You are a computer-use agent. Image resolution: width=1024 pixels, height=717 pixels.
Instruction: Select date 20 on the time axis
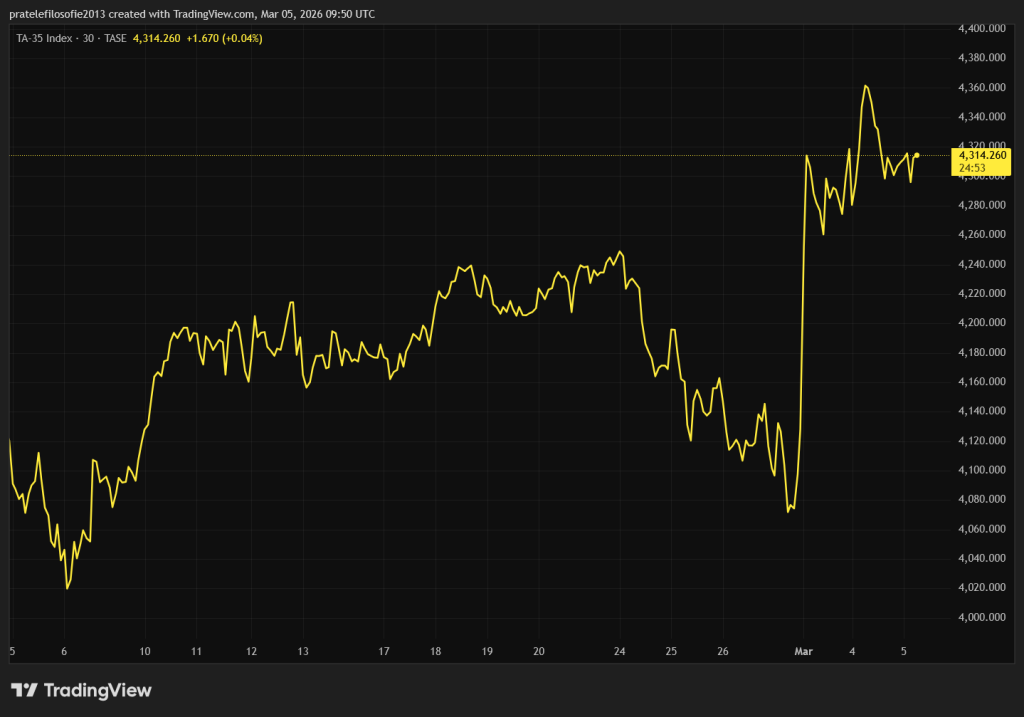click(x=539, y=651)
